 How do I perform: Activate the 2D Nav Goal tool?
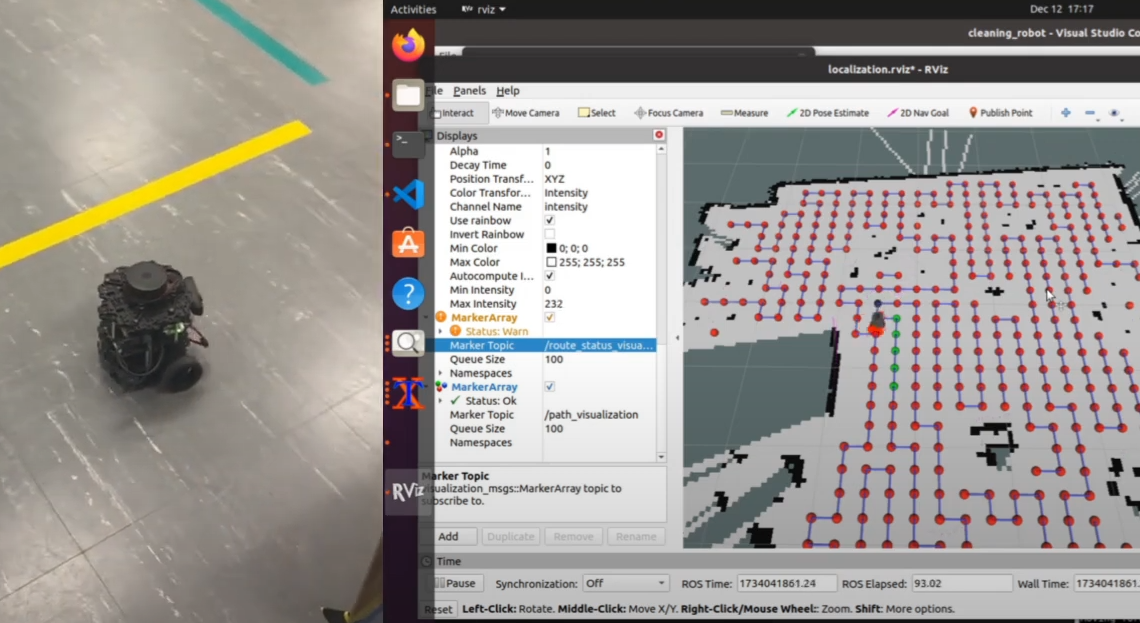click(x=917, y=113)
